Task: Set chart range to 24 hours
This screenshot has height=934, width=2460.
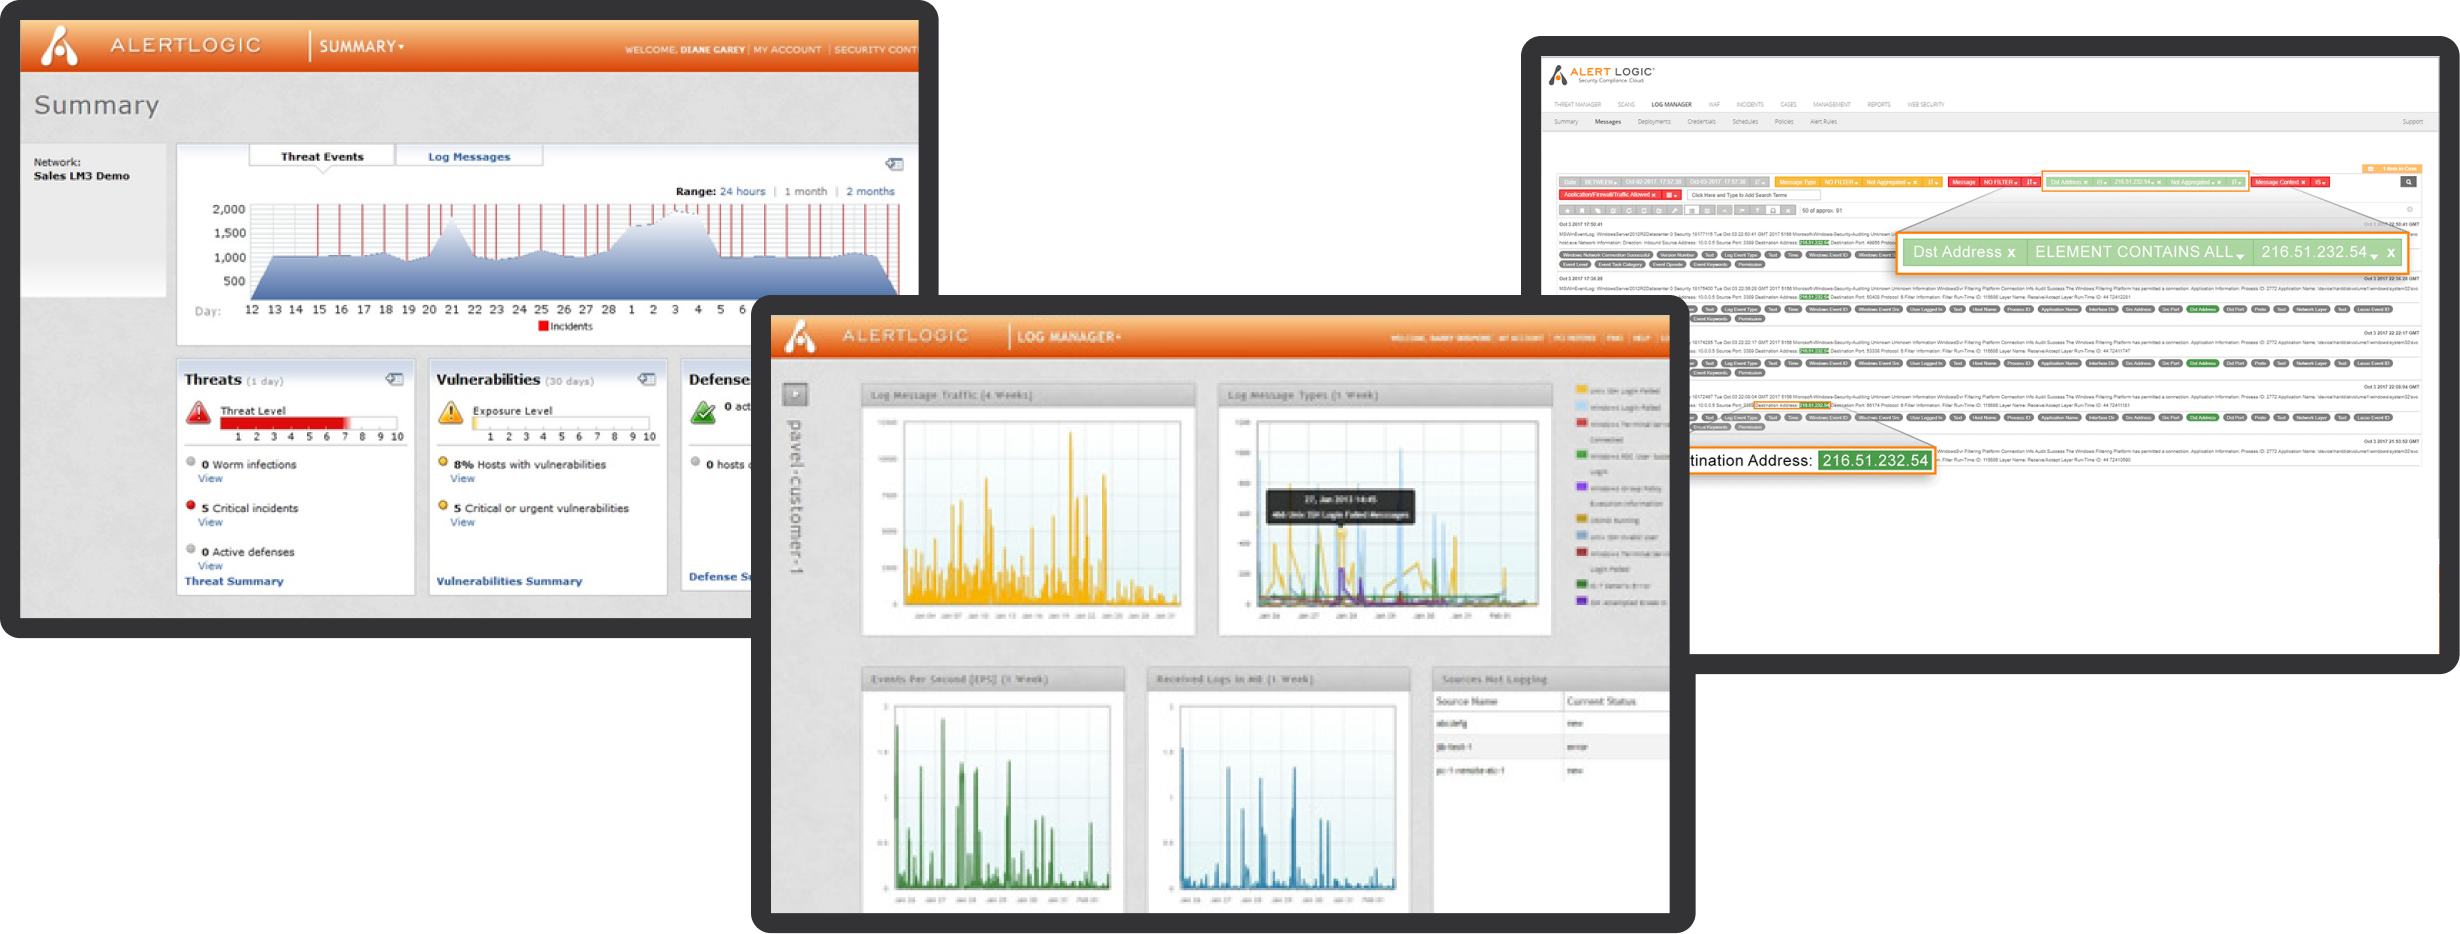Action: (x=742, y=191)
